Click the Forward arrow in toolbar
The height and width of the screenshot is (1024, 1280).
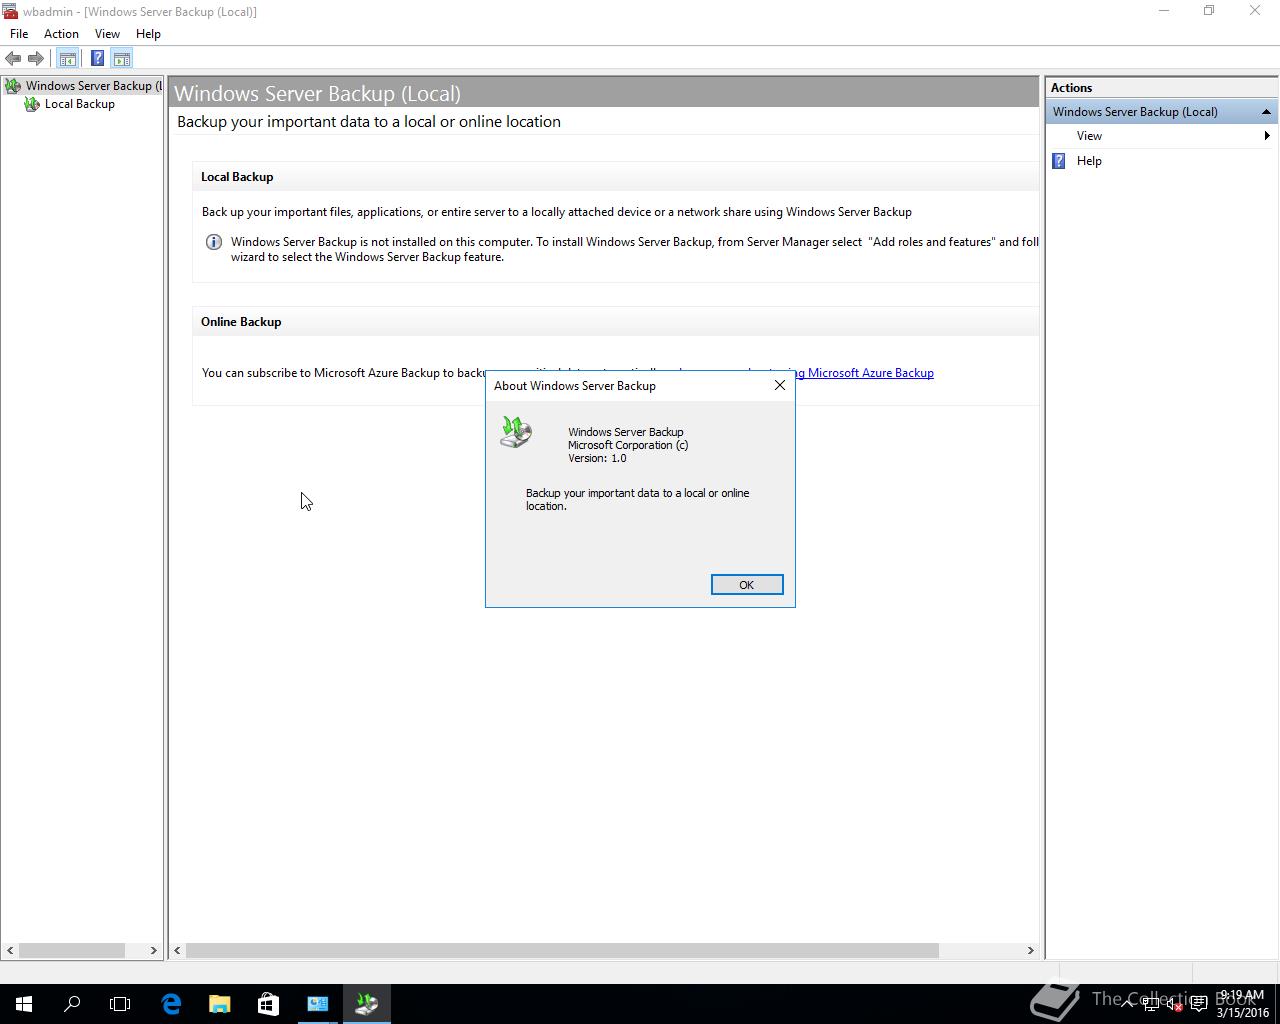pos(36,59)
